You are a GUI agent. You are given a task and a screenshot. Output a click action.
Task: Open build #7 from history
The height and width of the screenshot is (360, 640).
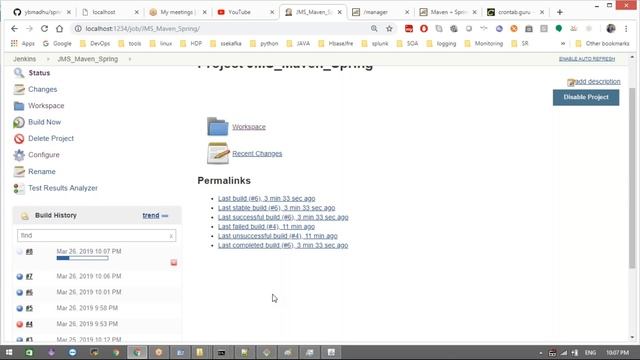pos(29,276)
